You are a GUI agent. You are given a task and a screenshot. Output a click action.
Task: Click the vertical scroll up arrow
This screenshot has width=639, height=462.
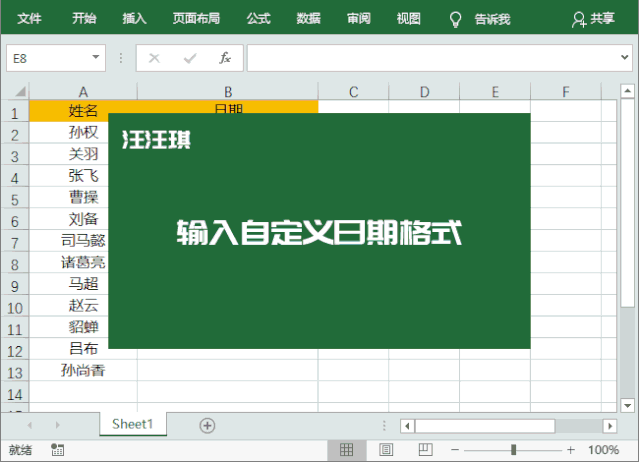point(627,91)
